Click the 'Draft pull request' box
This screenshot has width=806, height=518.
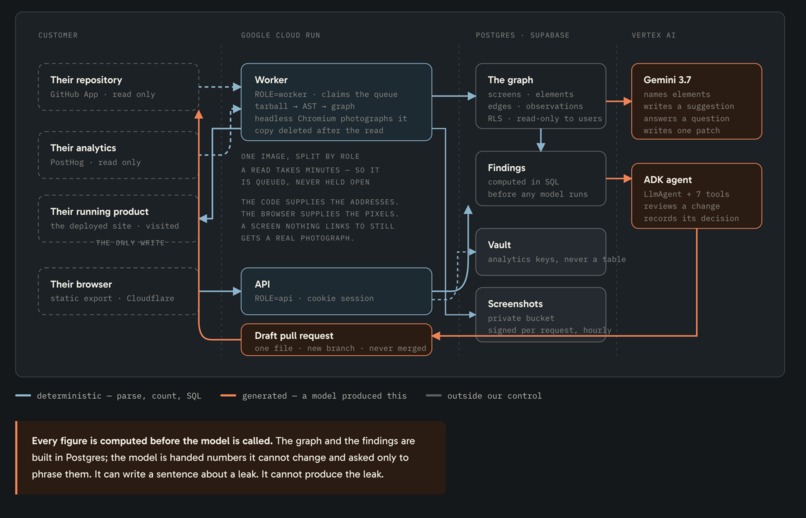tap(336, 340)
